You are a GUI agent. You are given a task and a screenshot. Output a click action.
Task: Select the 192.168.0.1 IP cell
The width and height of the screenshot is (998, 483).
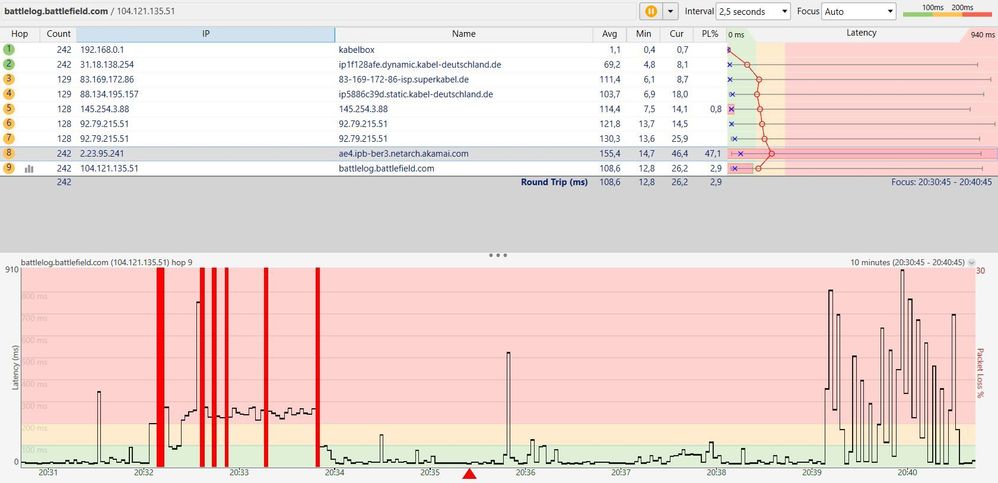(102, 50)
